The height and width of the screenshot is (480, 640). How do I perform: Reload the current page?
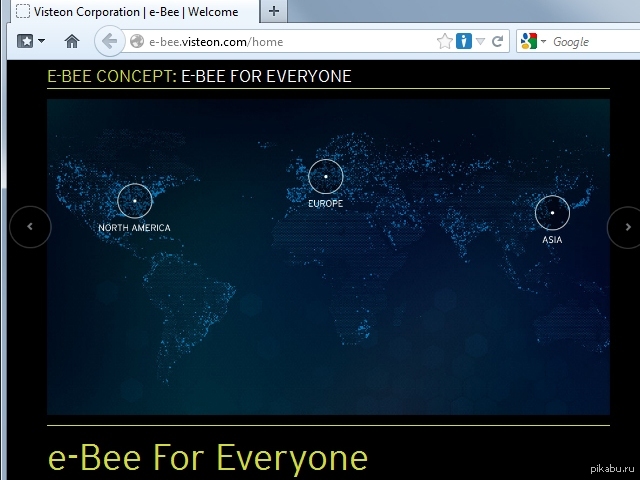(x=497, y=41)
